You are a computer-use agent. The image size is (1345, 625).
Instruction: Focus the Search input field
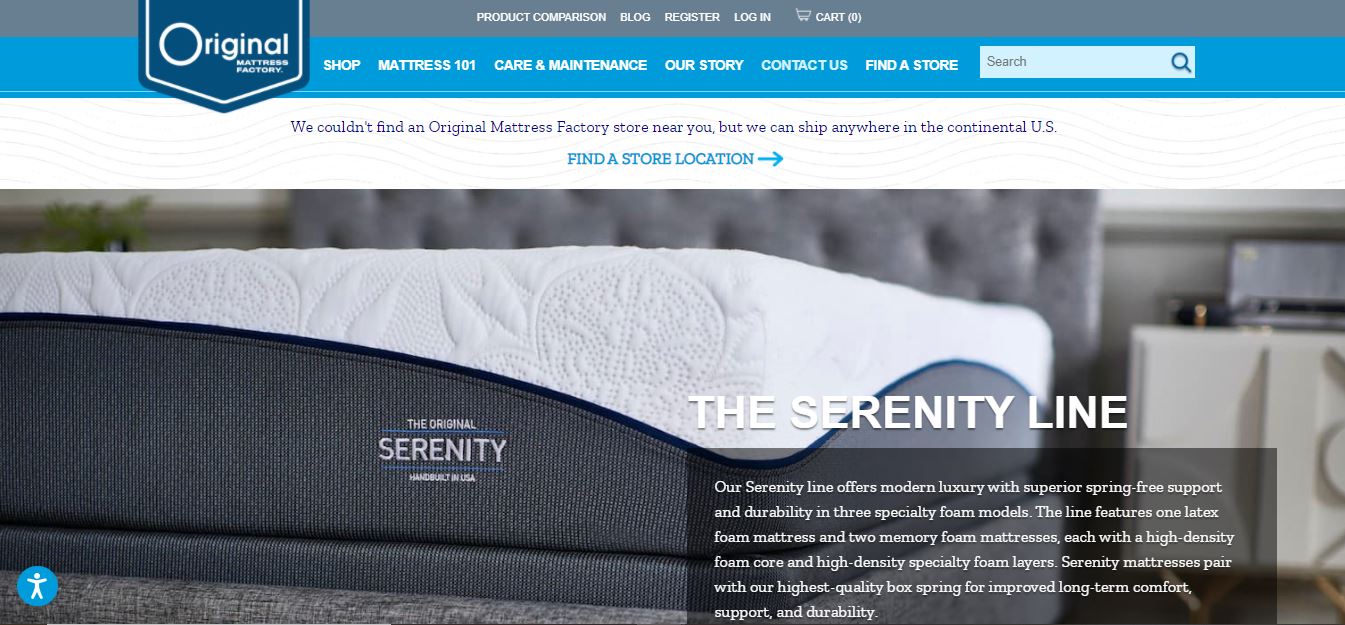(1074, 62)
